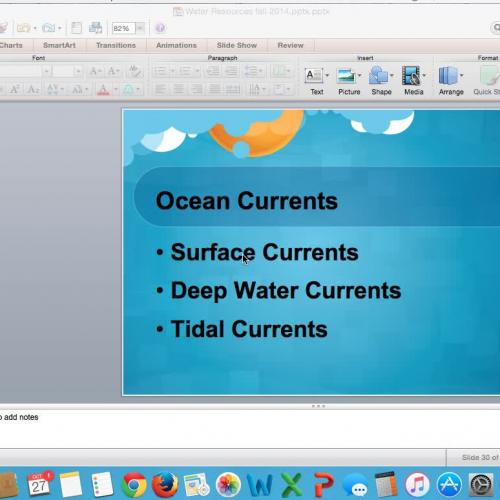Open the Line Spacing dropdown
This screenshot has height=500, width=500.
tap(253, 71)
